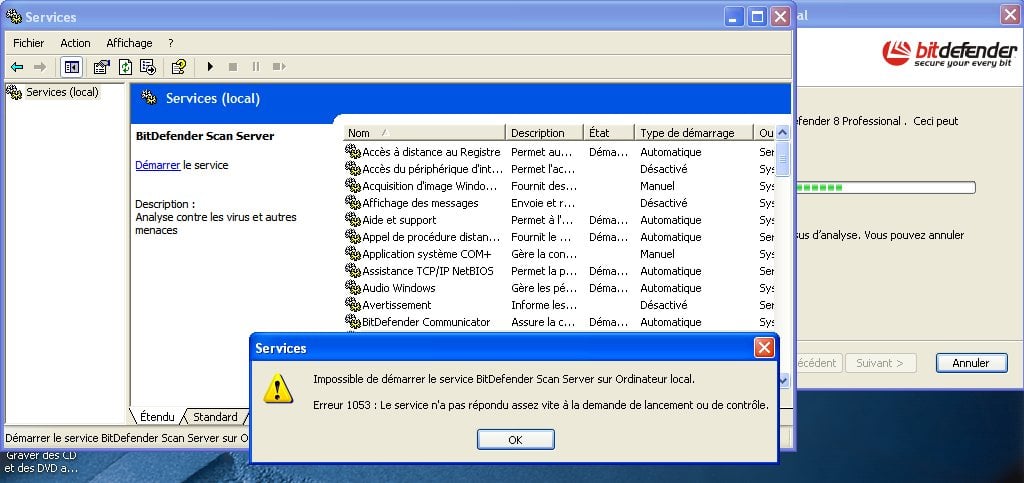The width and height of the screenshot is (1024, 483).
Task: Click the warning icon in the error dialog
Action: pyautogui.click(x=278, y=388)
